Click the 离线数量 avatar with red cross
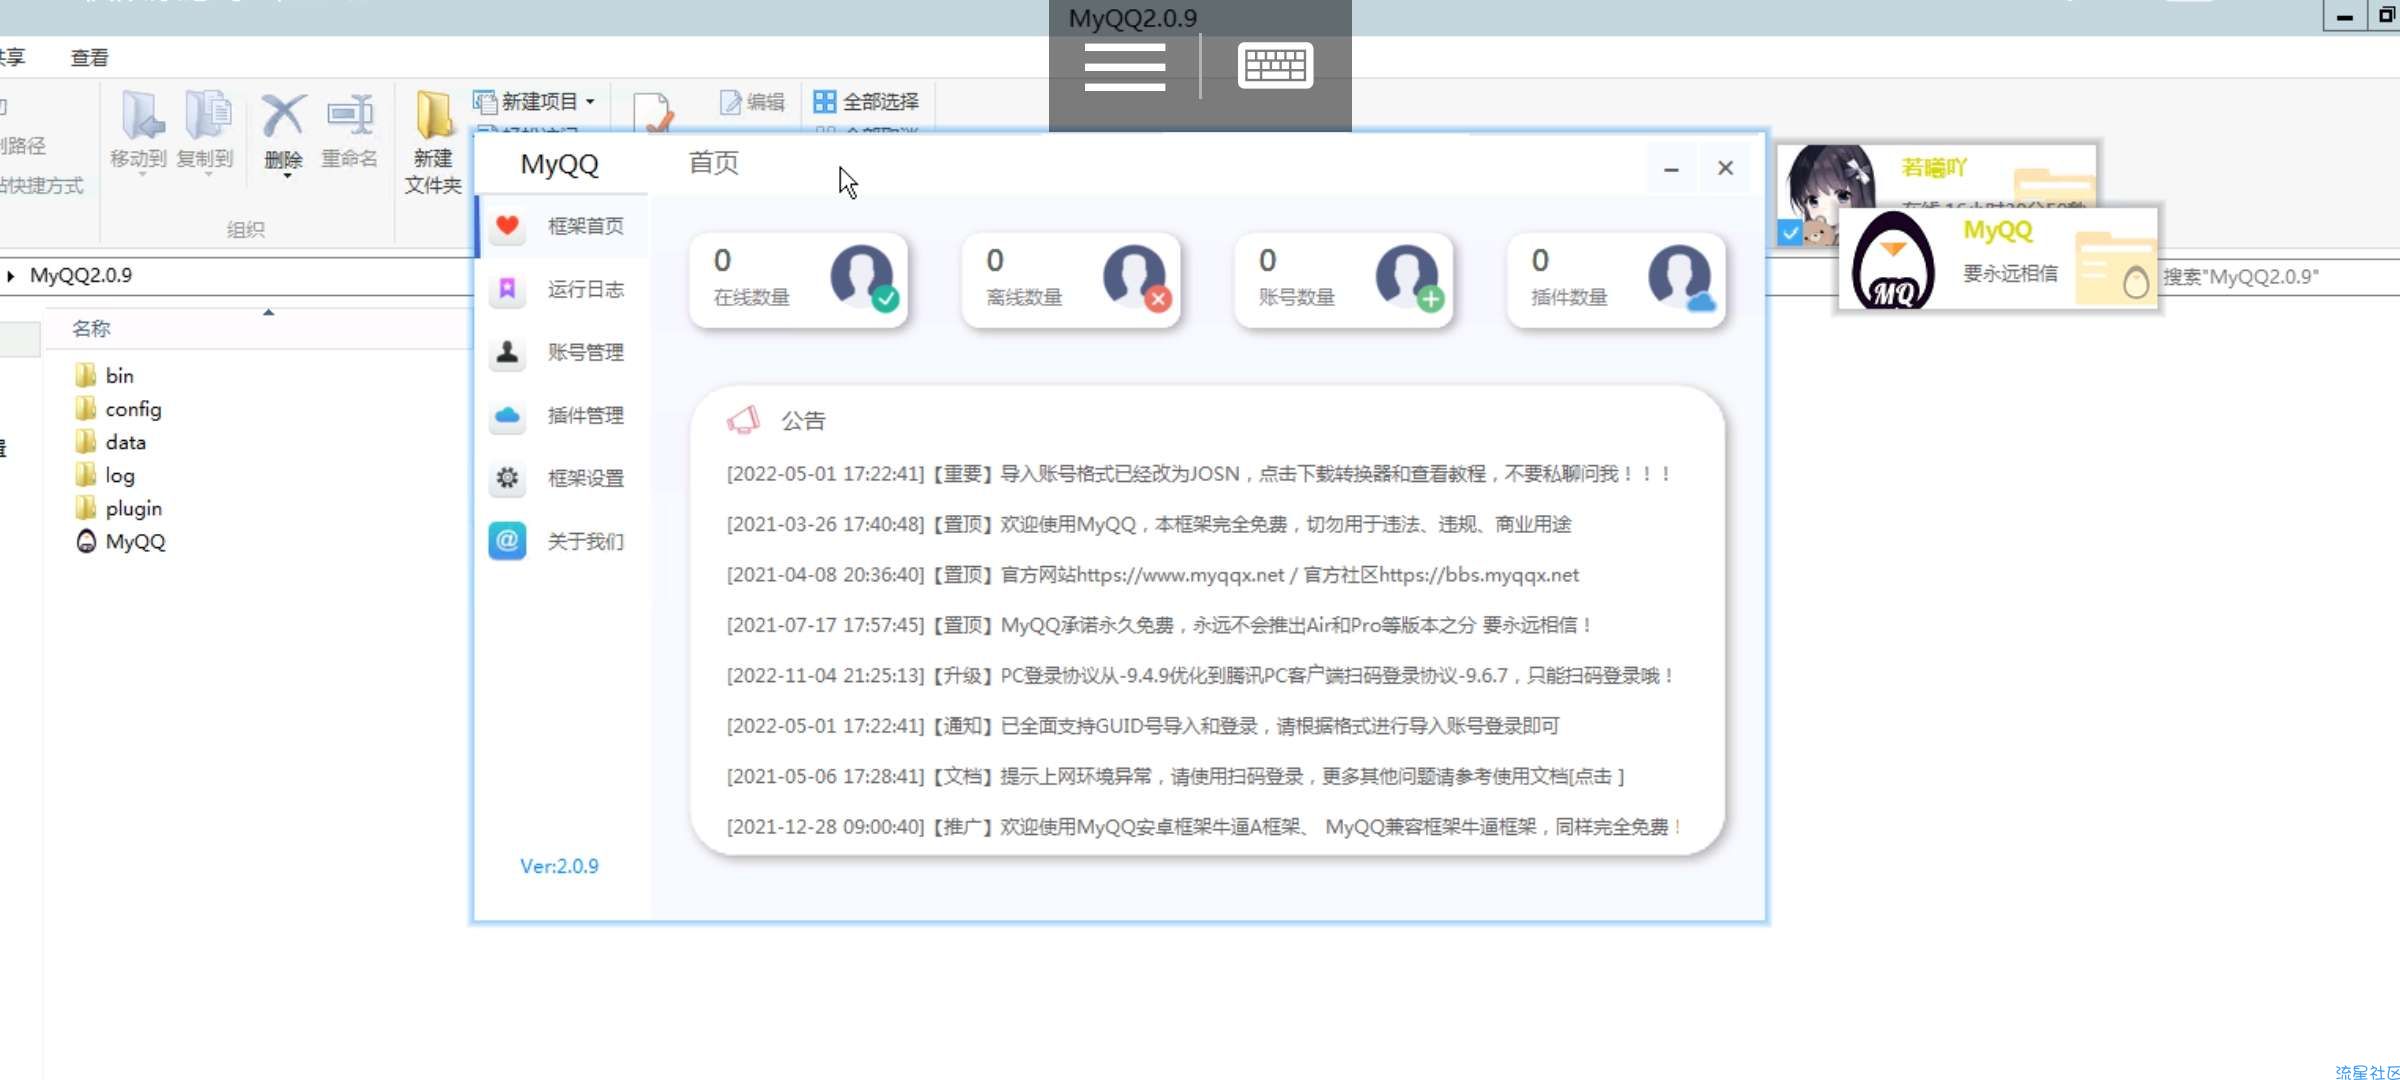 (x=1137, y=278)
